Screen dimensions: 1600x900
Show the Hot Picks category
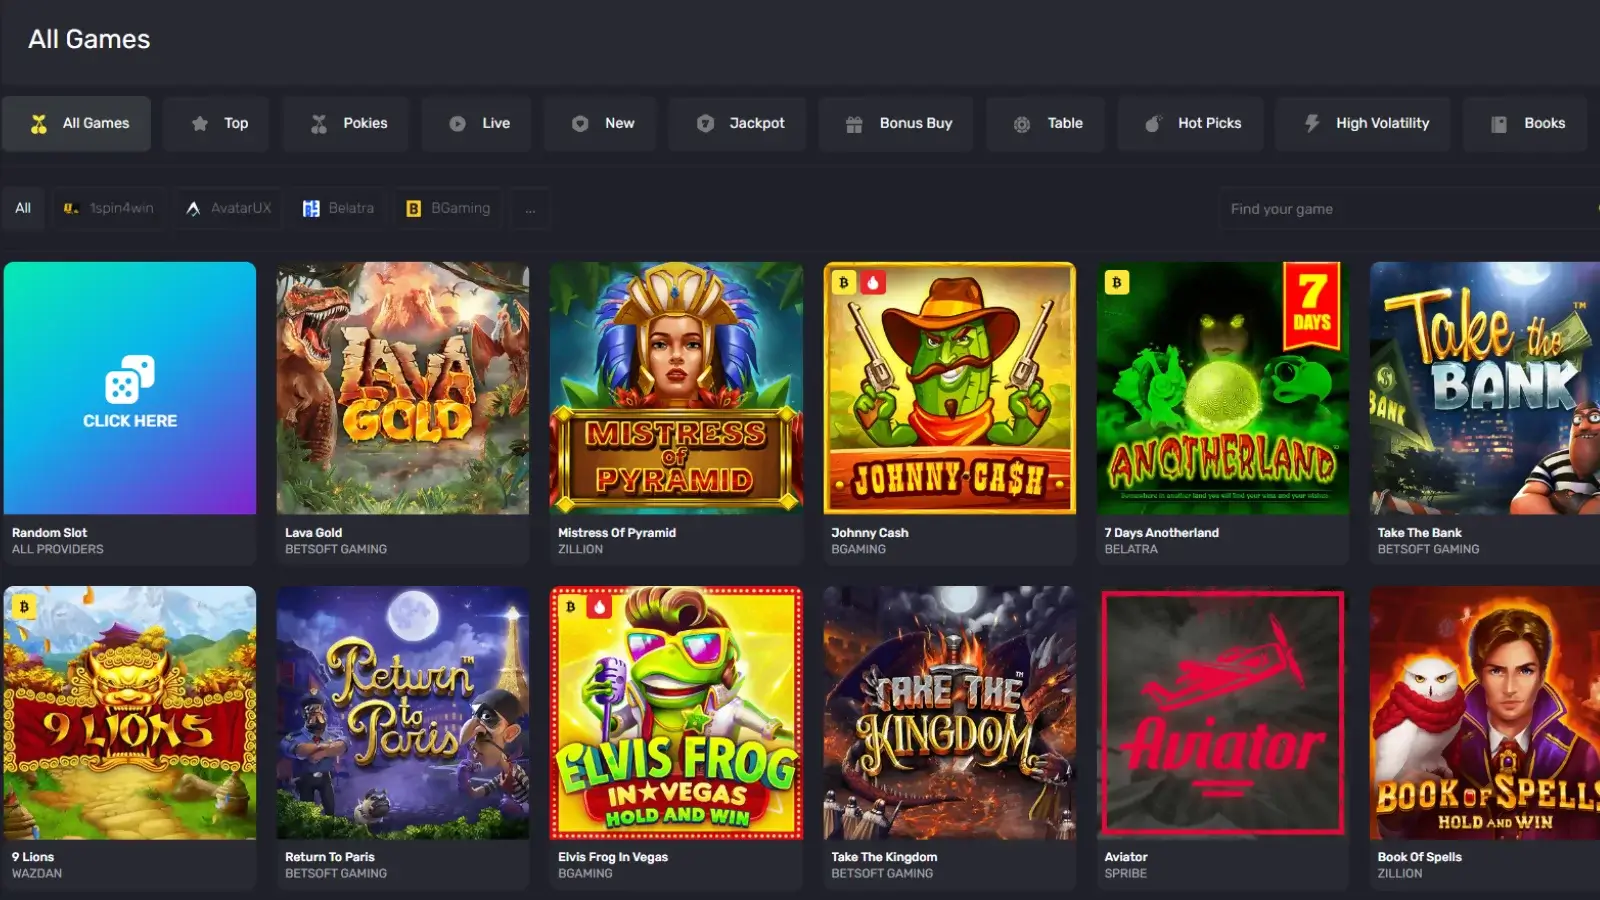[1191, 124]
